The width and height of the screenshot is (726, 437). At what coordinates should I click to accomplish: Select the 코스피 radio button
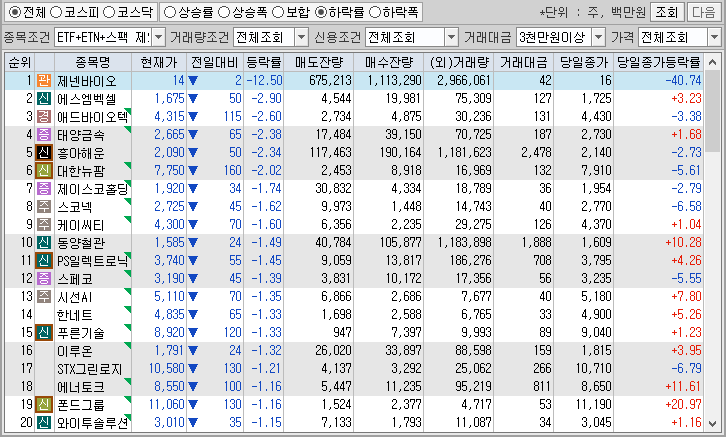point(56,12)
